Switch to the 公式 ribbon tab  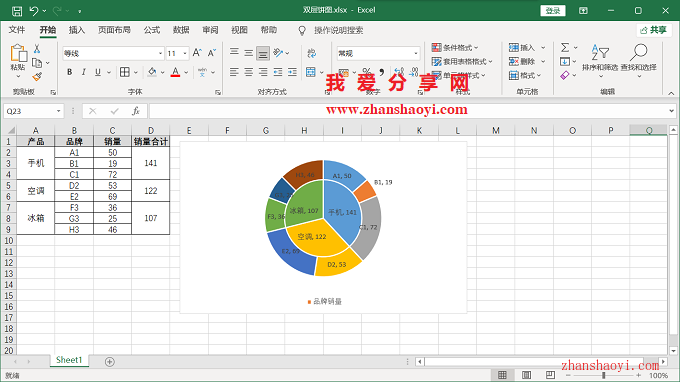[152, 30]
